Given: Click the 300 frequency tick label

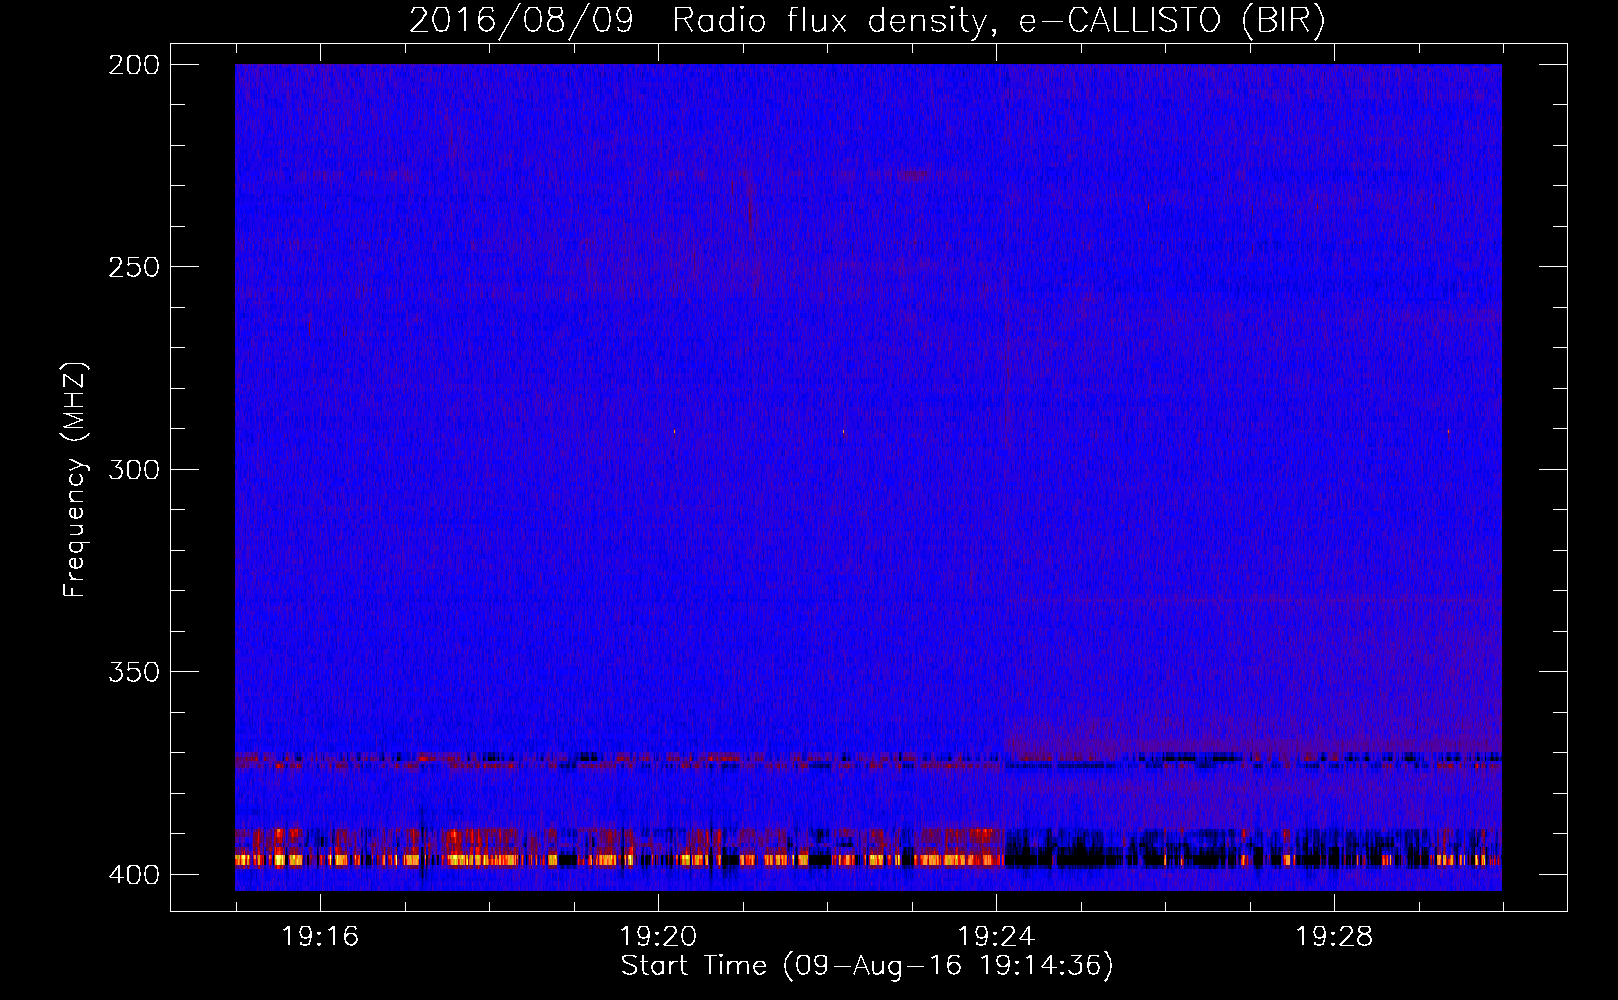Looking at the screenshot, I should pos(133,470).
